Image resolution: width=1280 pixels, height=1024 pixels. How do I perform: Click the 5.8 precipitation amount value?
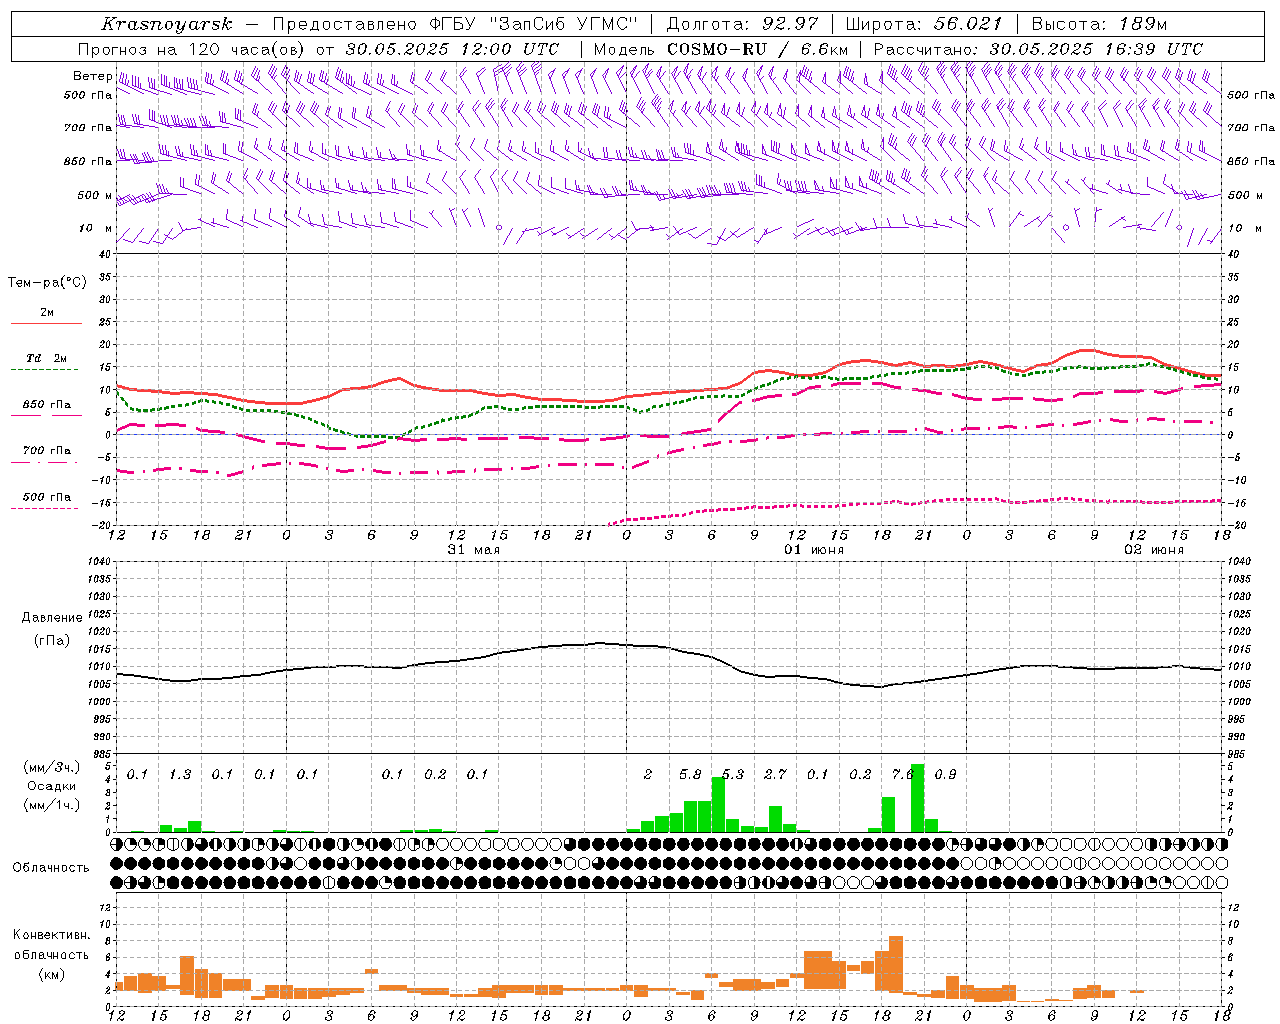pos(690,774)
